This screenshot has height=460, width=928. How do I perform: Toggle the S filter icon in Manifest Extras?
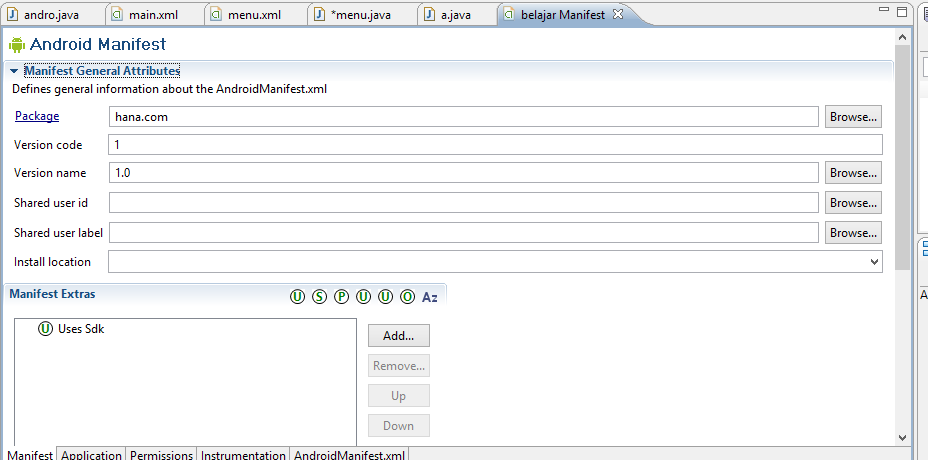coord(319,297)
